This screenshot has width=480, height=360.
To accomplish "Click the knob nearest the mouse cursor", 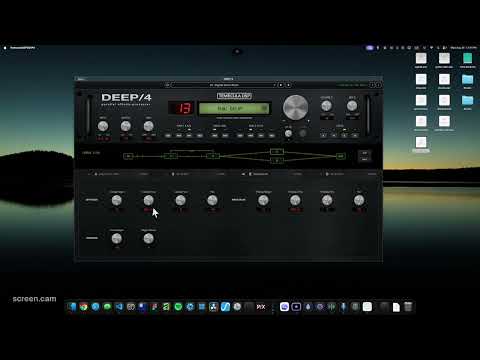I will (148, 200).
